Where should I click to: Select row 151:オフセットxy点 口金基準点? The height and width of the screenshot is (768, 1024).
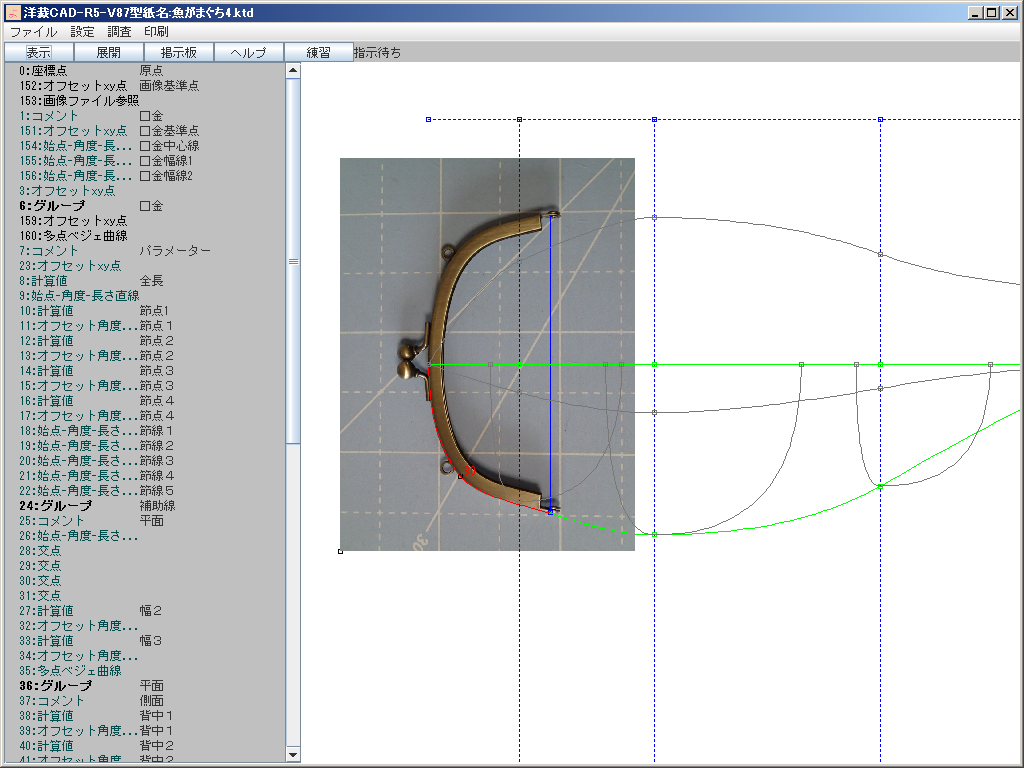[109, 131]
